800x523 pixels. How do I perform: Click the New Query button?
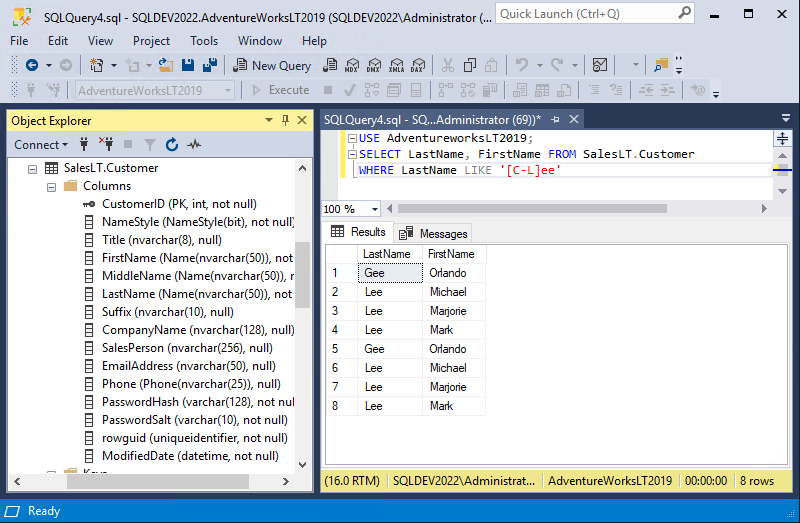point(272,65)
